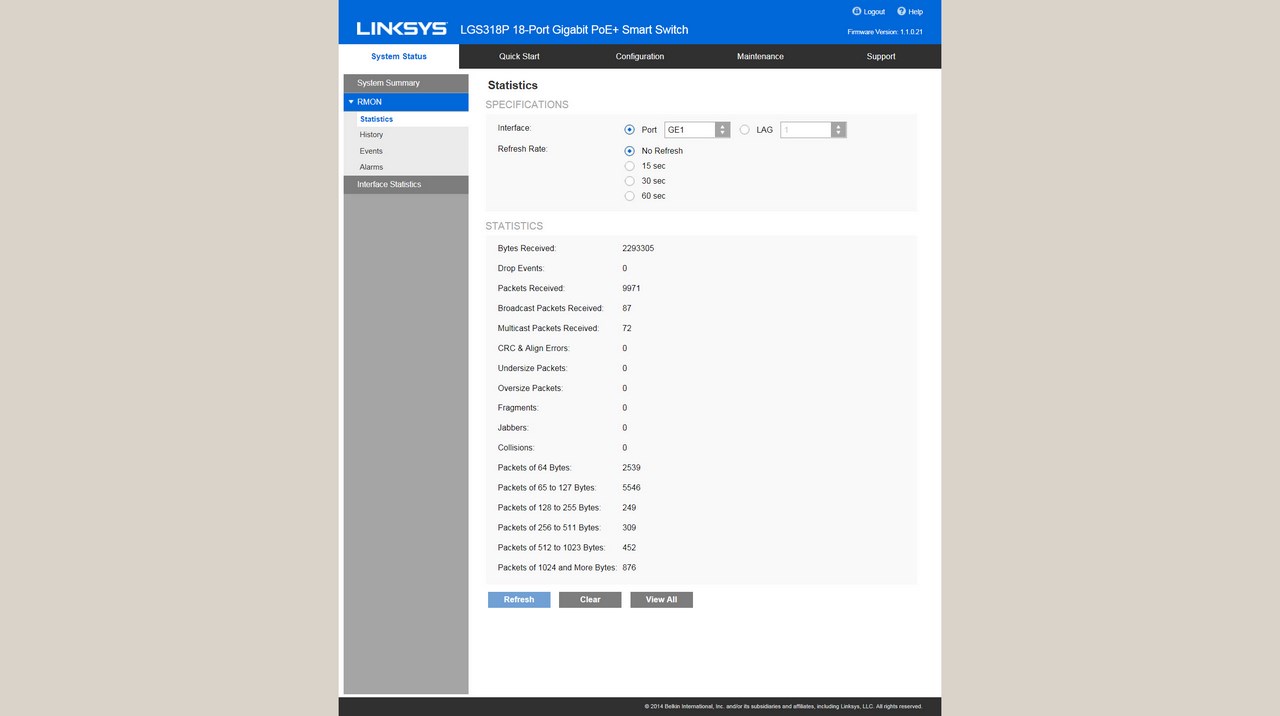Click Packets of 512 to 1023 Bytes value 452
The width and height of the screenshot is (1280, 716).
(x=629, y=548)
